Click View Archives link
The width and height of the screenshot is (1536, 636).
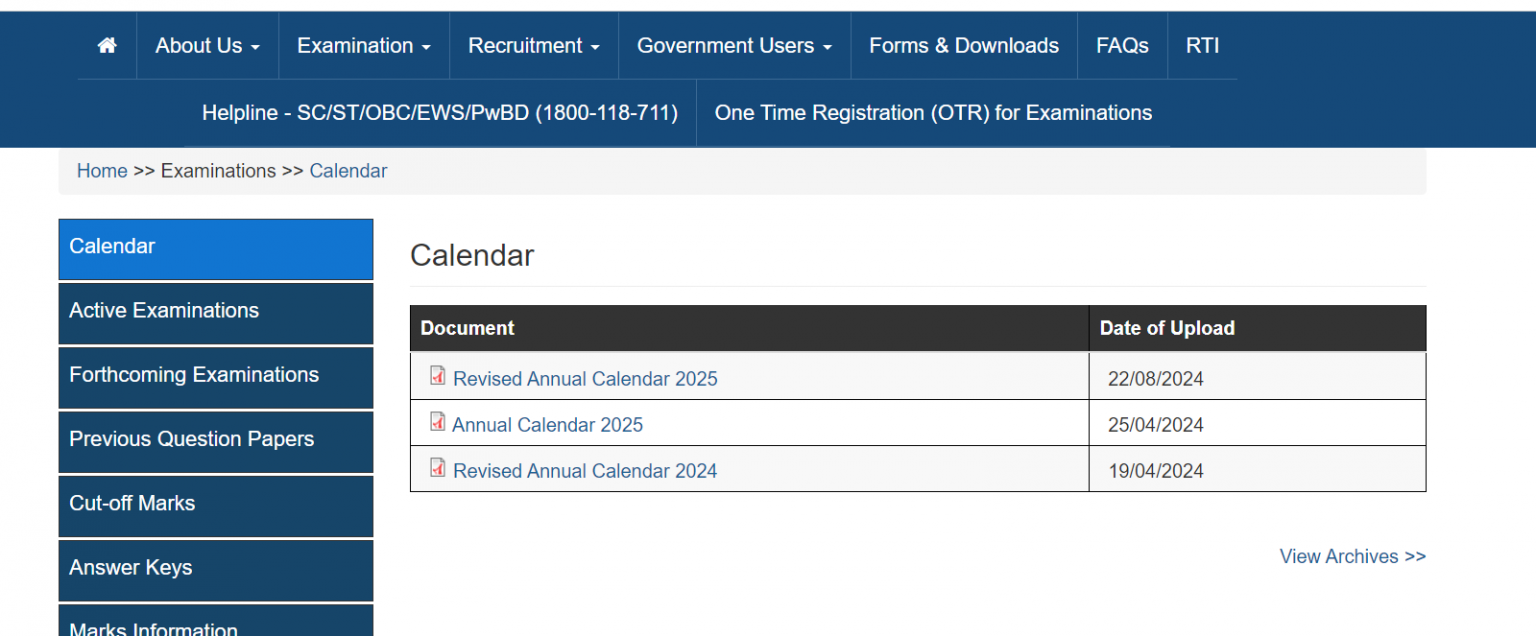(x=1352, y=556)
